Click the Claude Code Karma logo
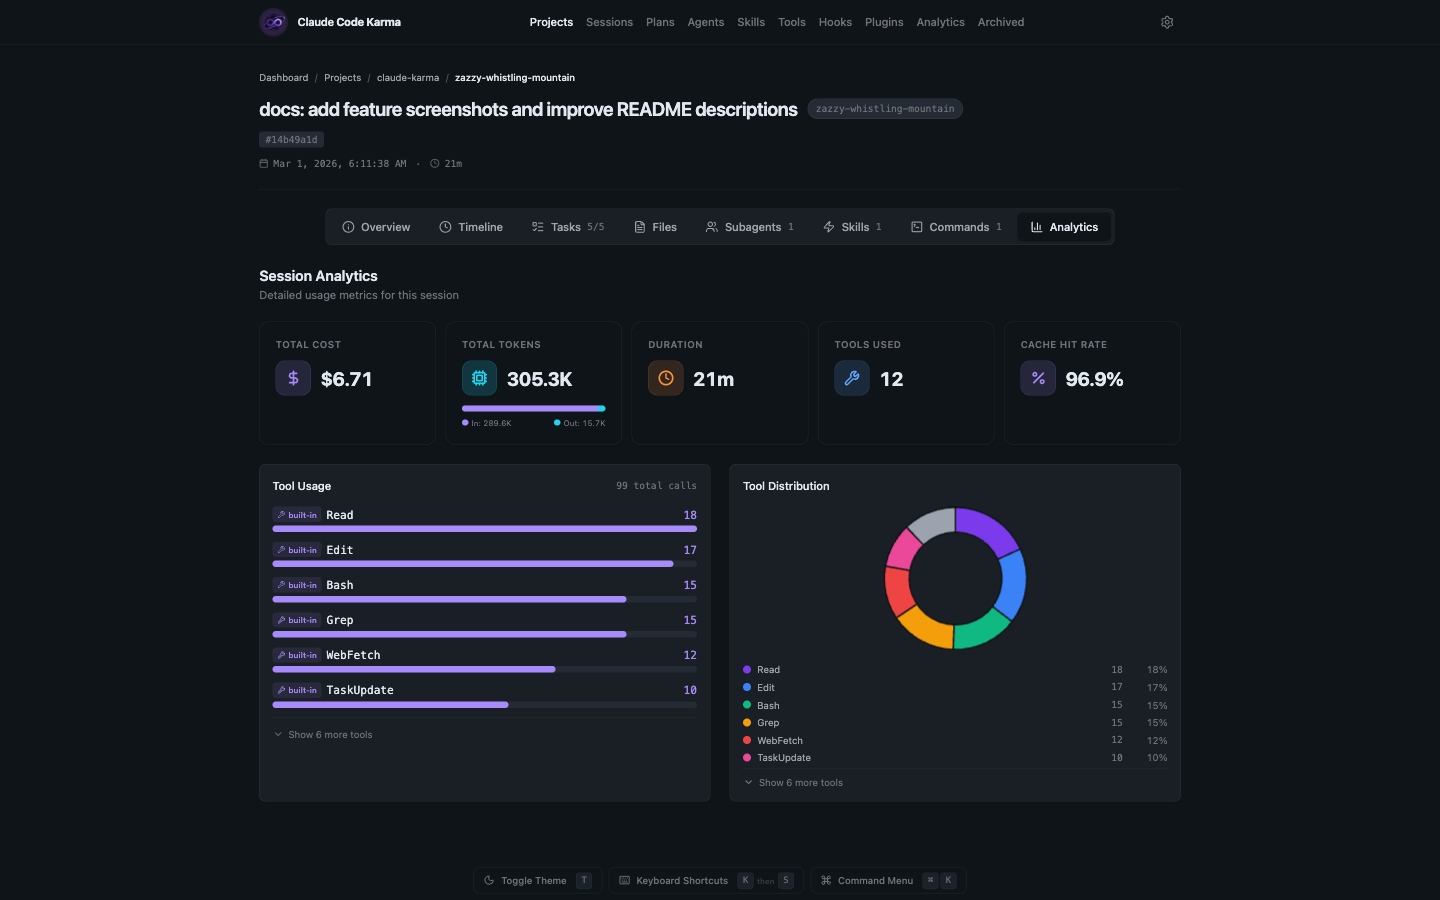Viewport: 1440px width, 900px height. (x=272, y=22)
